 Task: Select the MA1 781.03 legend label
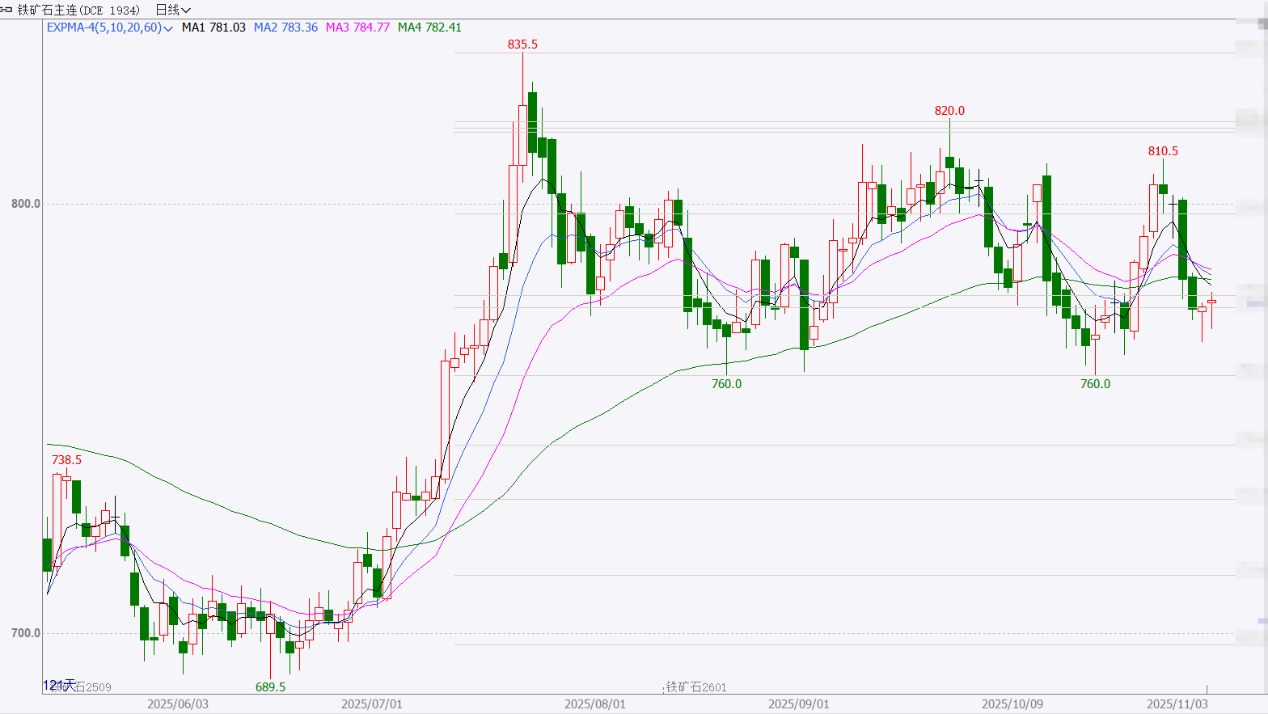[214, 27]
